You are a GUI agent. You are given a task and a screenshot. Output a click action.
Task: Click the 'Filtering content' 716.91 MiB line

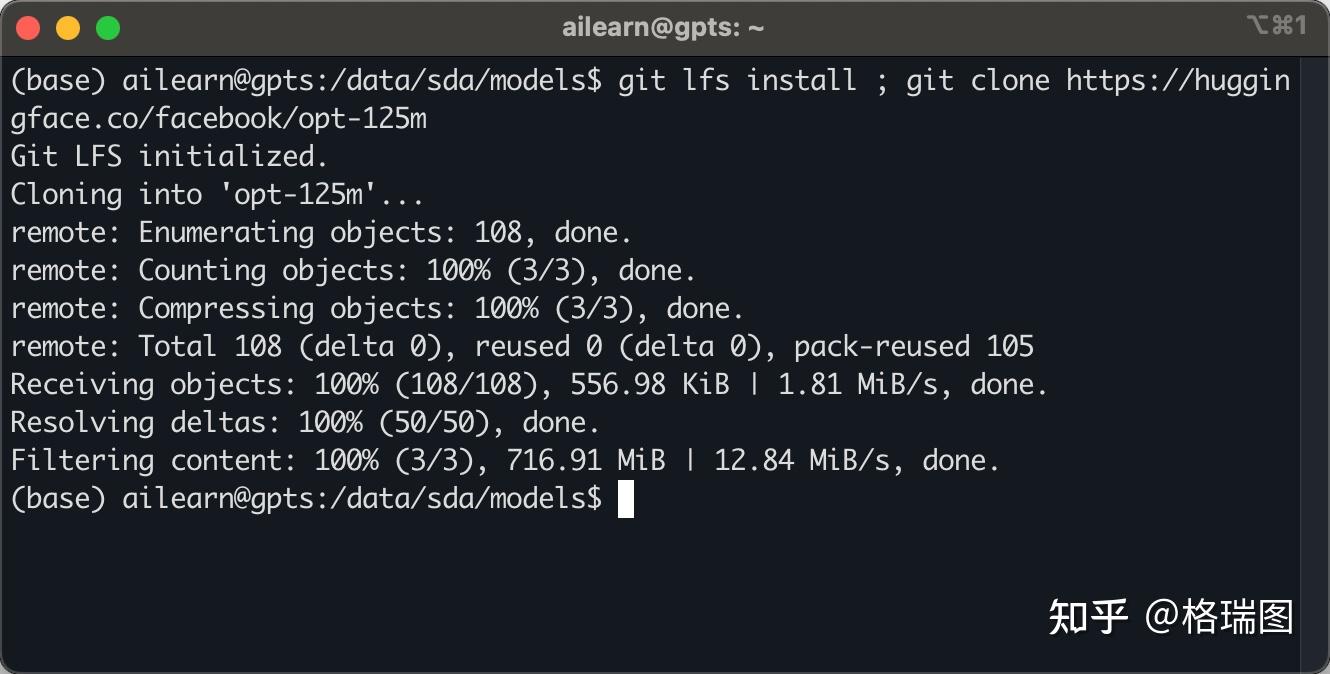(505, 460)
